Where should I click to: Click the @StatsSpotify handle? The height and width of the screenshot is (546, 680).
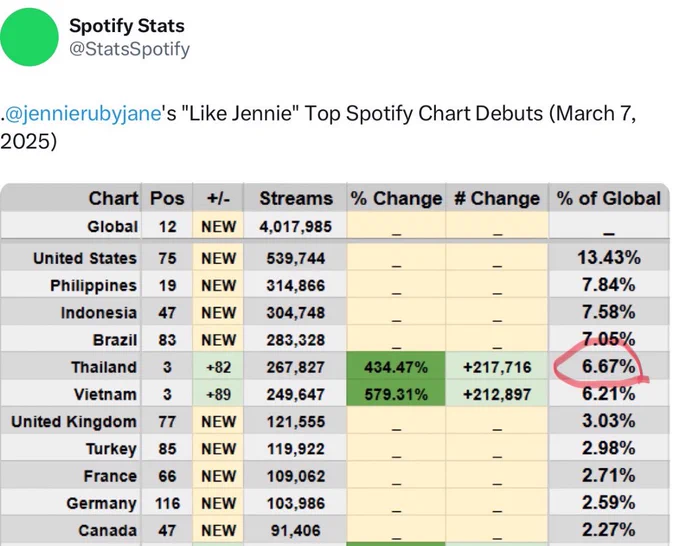click(x=129, y=49)
